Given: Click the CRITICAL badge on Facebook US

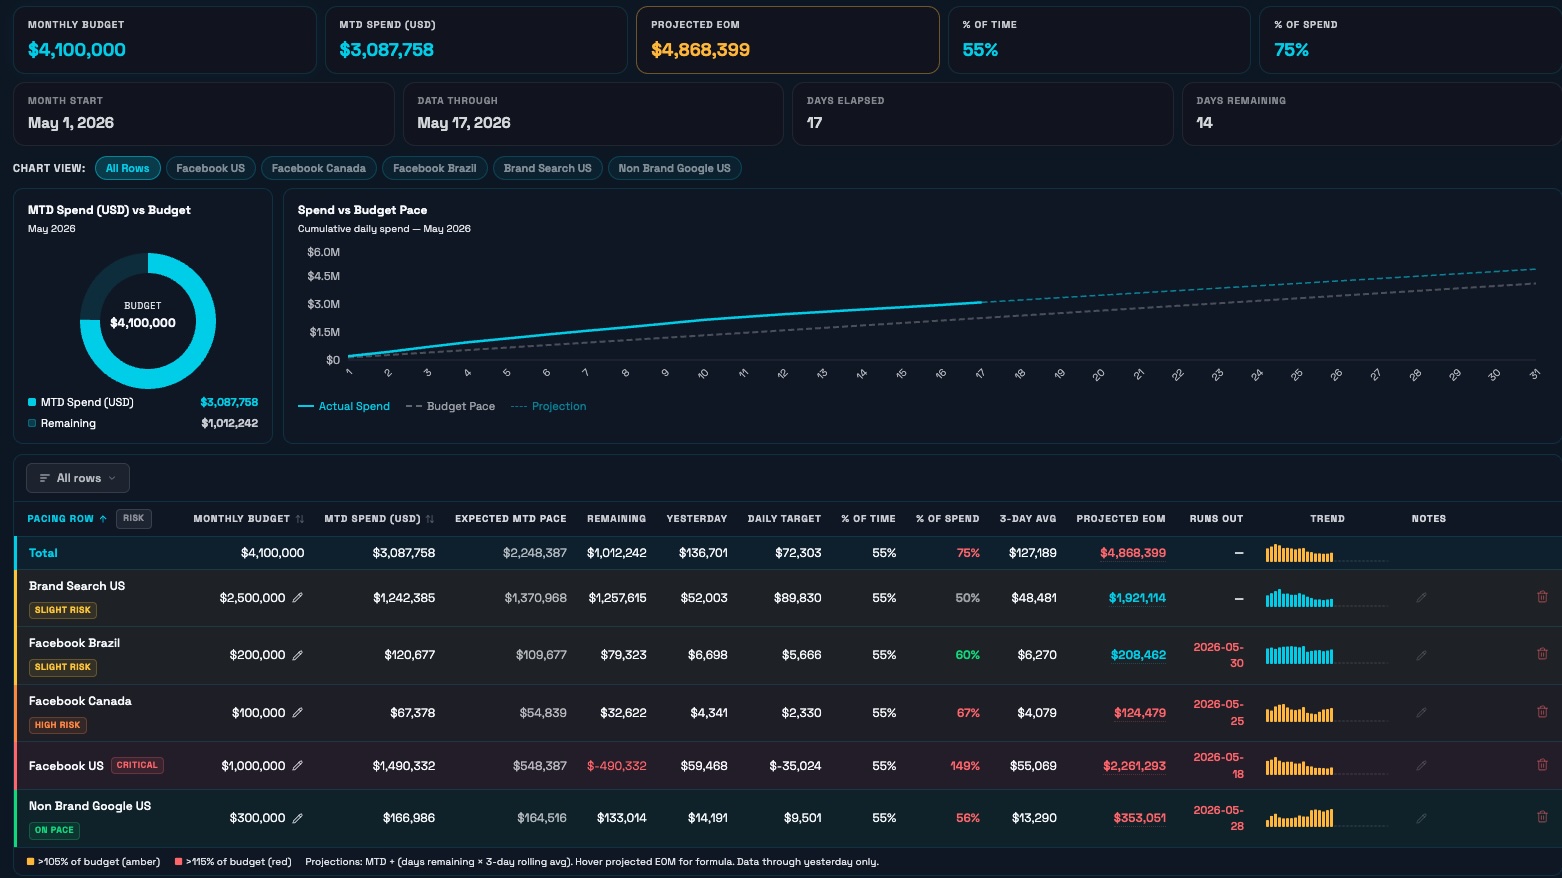Looking at the screenshot, I should [x=137, y=765].
